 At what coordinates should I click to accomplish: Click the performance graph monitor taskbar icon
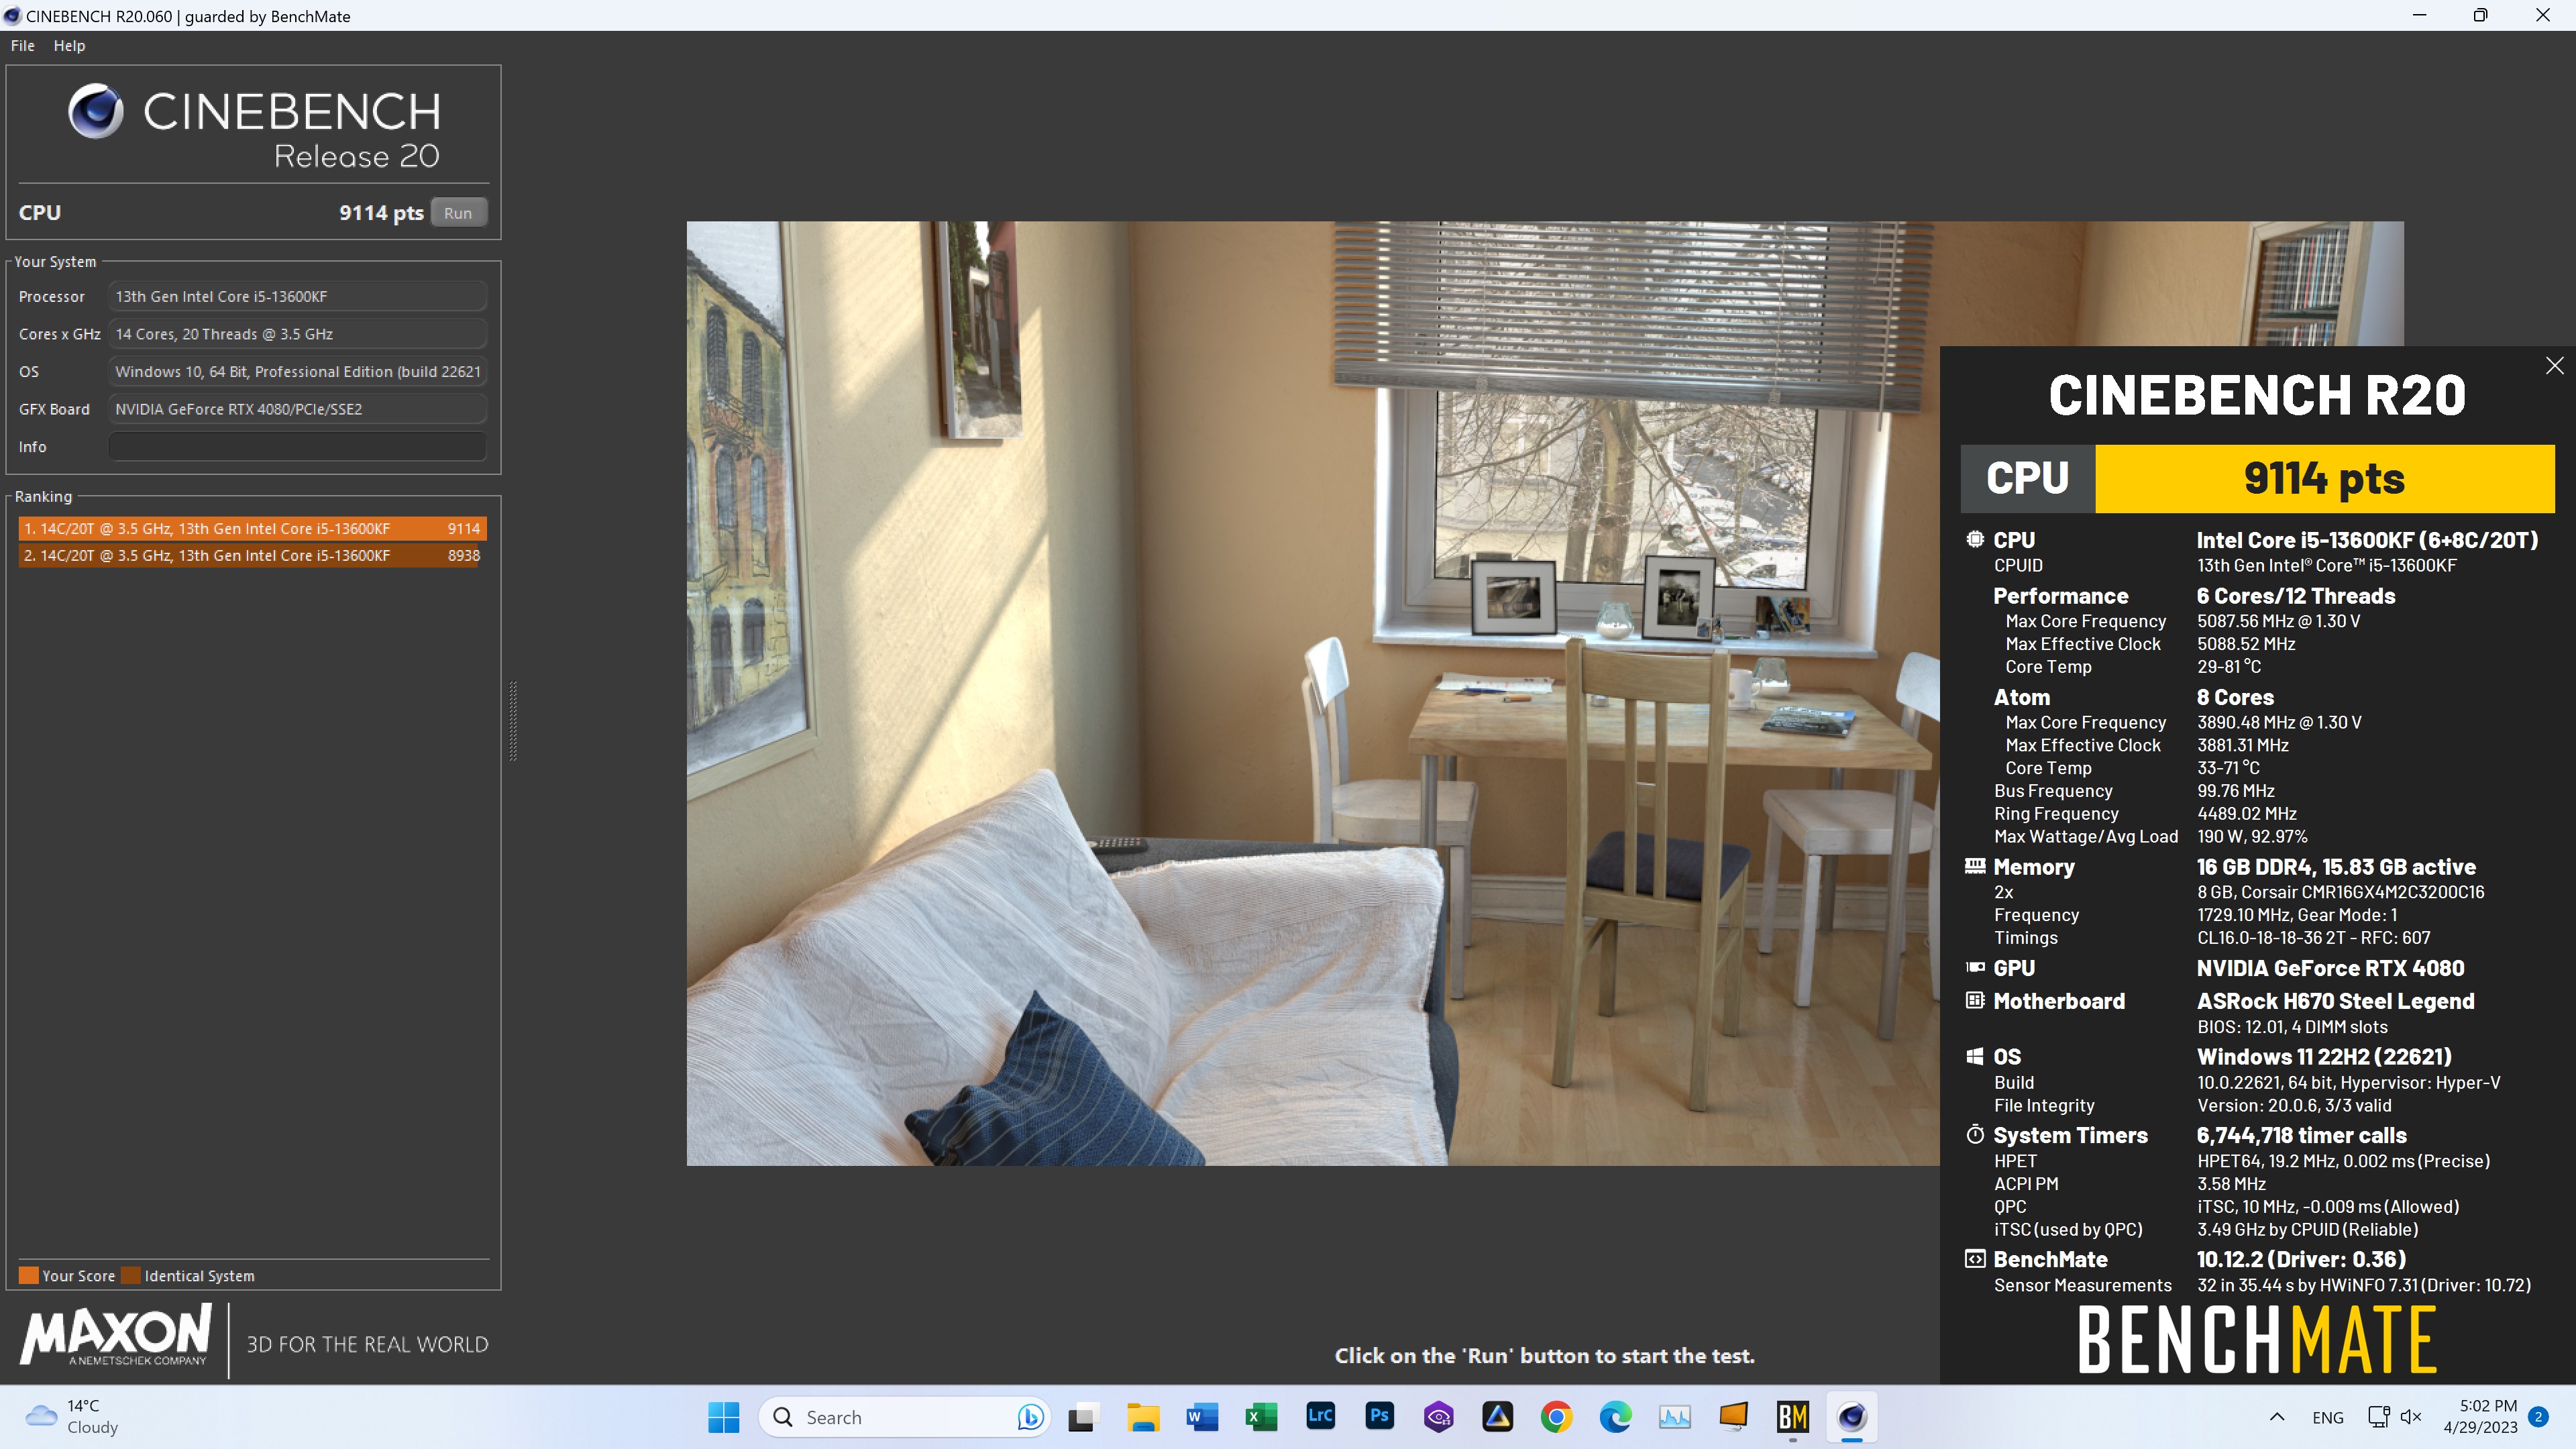(x=1674, y=1417)
